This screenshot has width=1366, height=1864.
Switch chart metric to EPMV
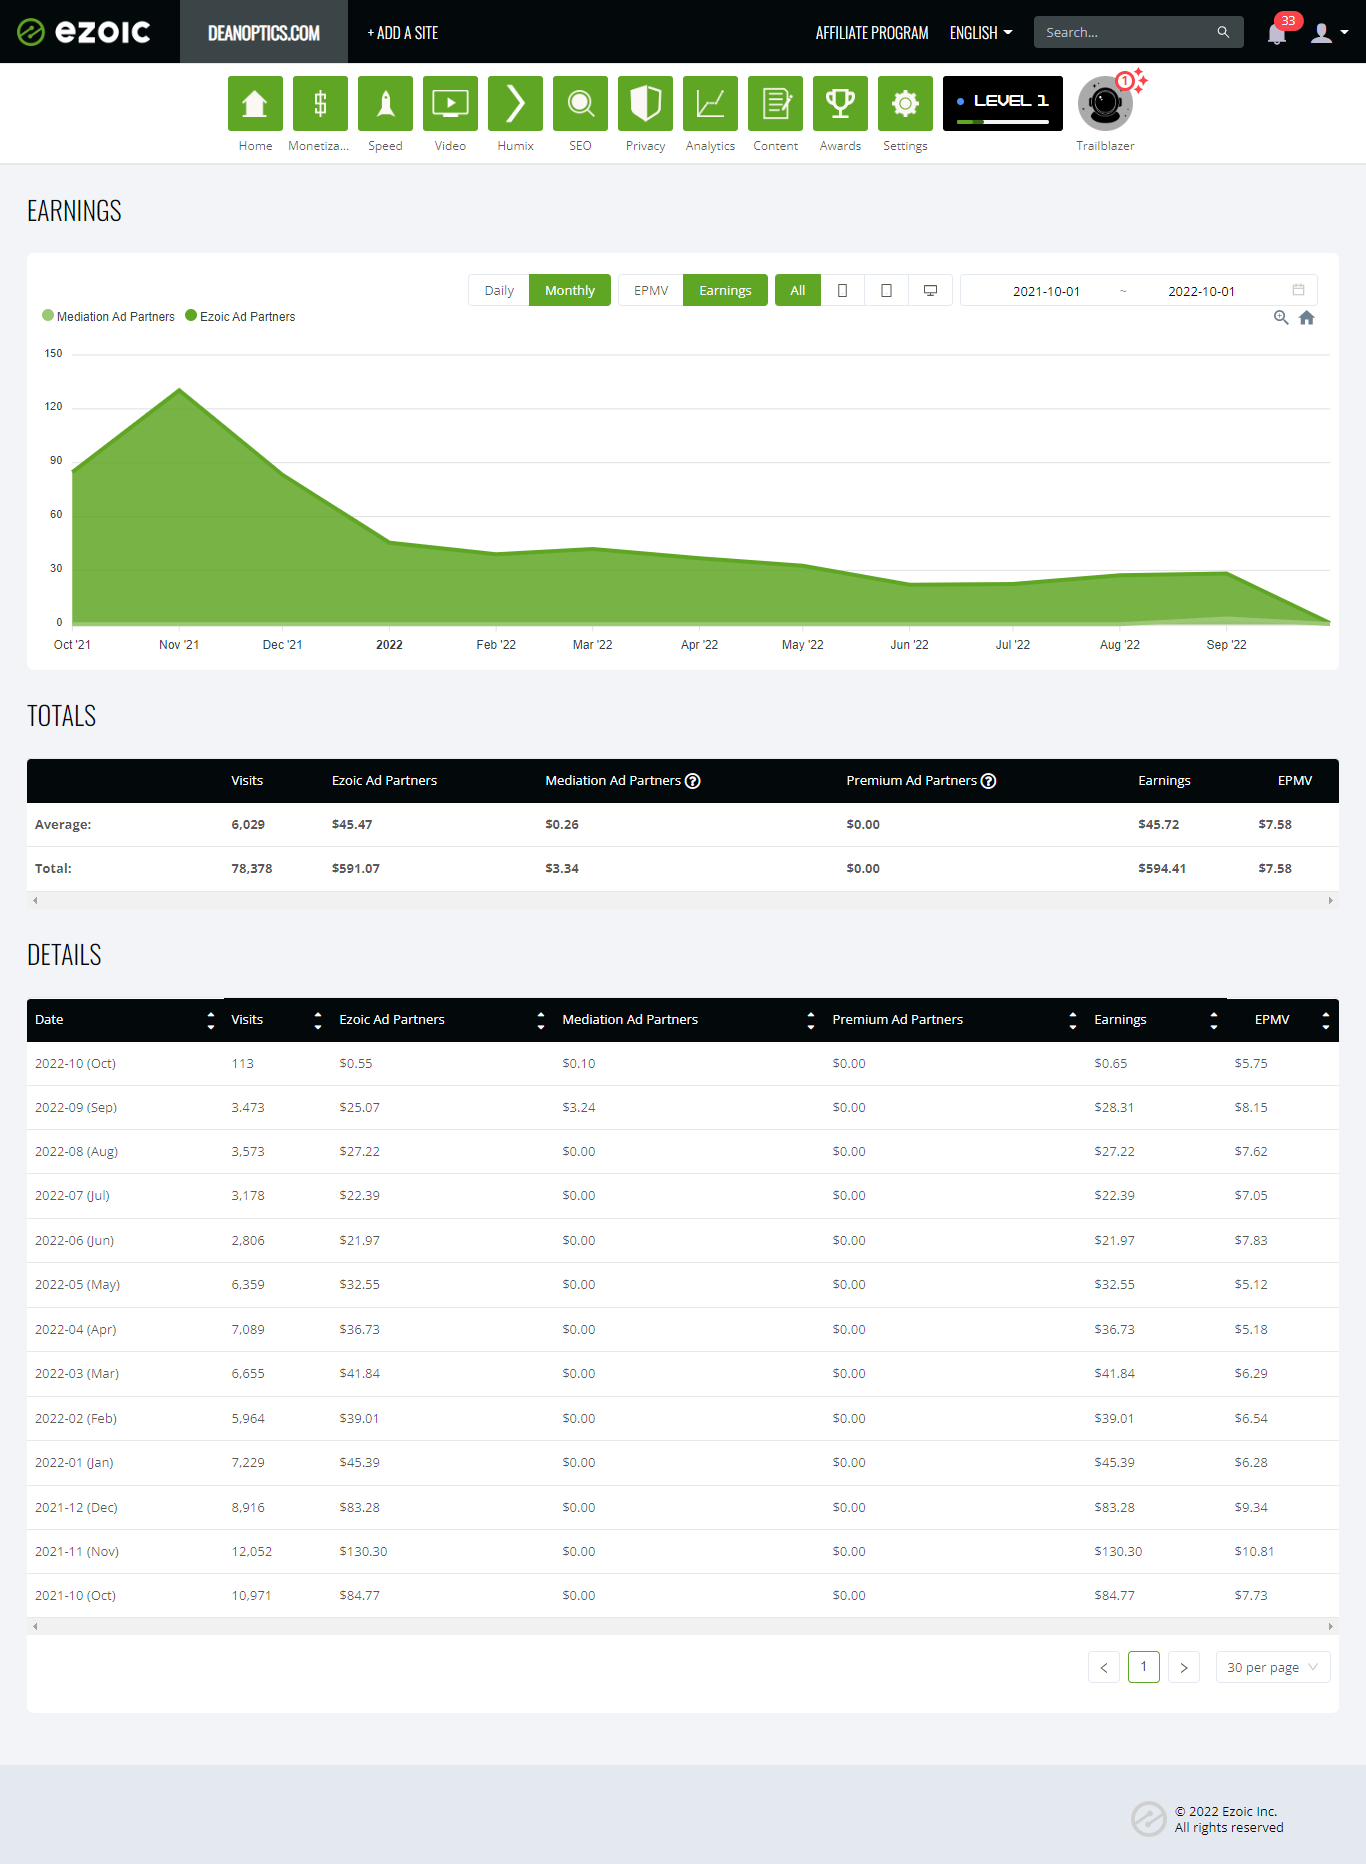(x=651, y=290)
